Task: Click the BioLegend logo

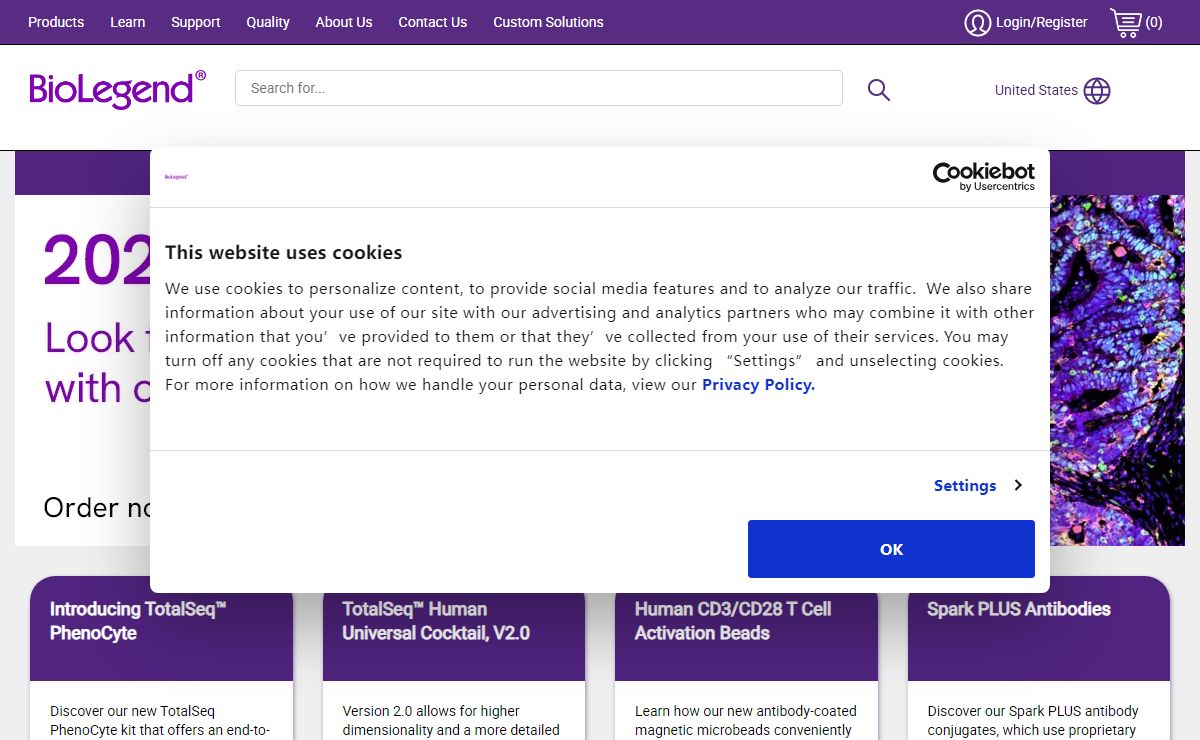Action: pos(118,89)
